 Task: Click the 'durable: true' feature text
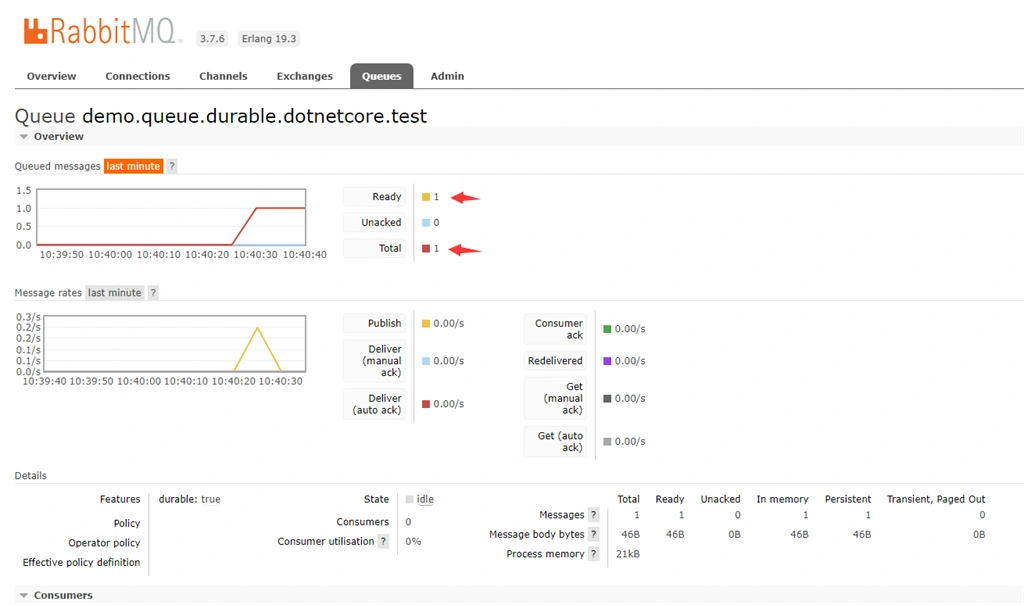pyautogui.click(x=189, y=499)
